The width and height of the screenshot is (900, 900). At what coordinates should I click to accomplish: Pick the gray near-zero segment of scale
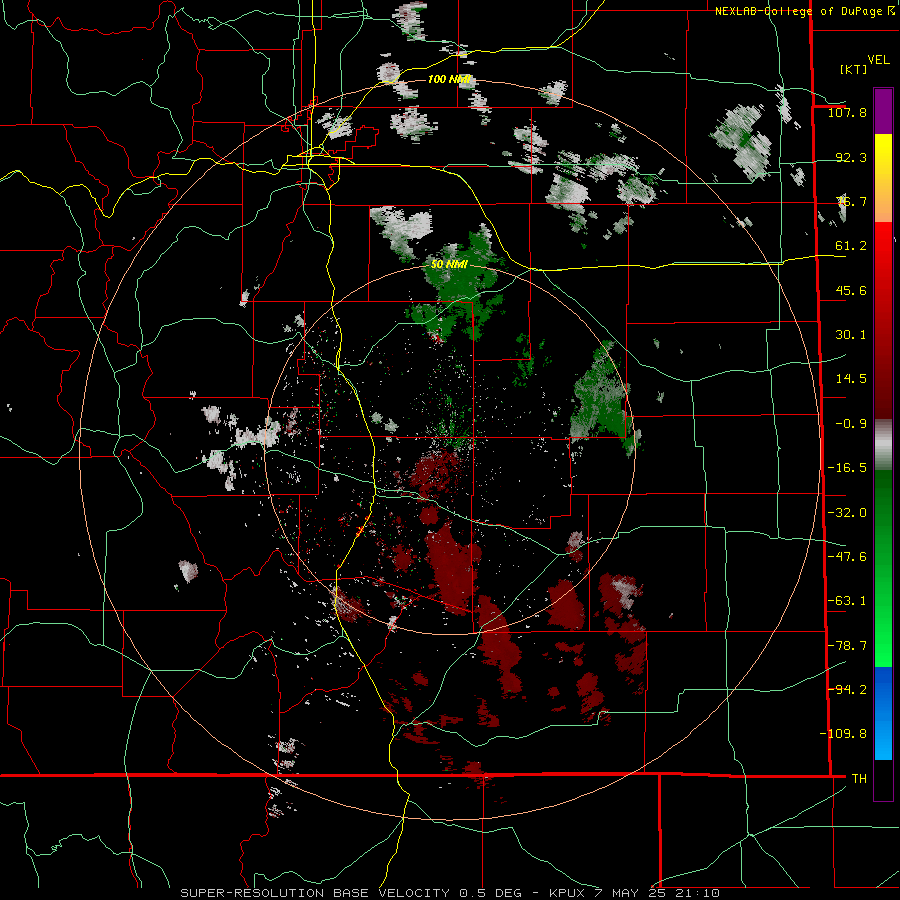883,445
